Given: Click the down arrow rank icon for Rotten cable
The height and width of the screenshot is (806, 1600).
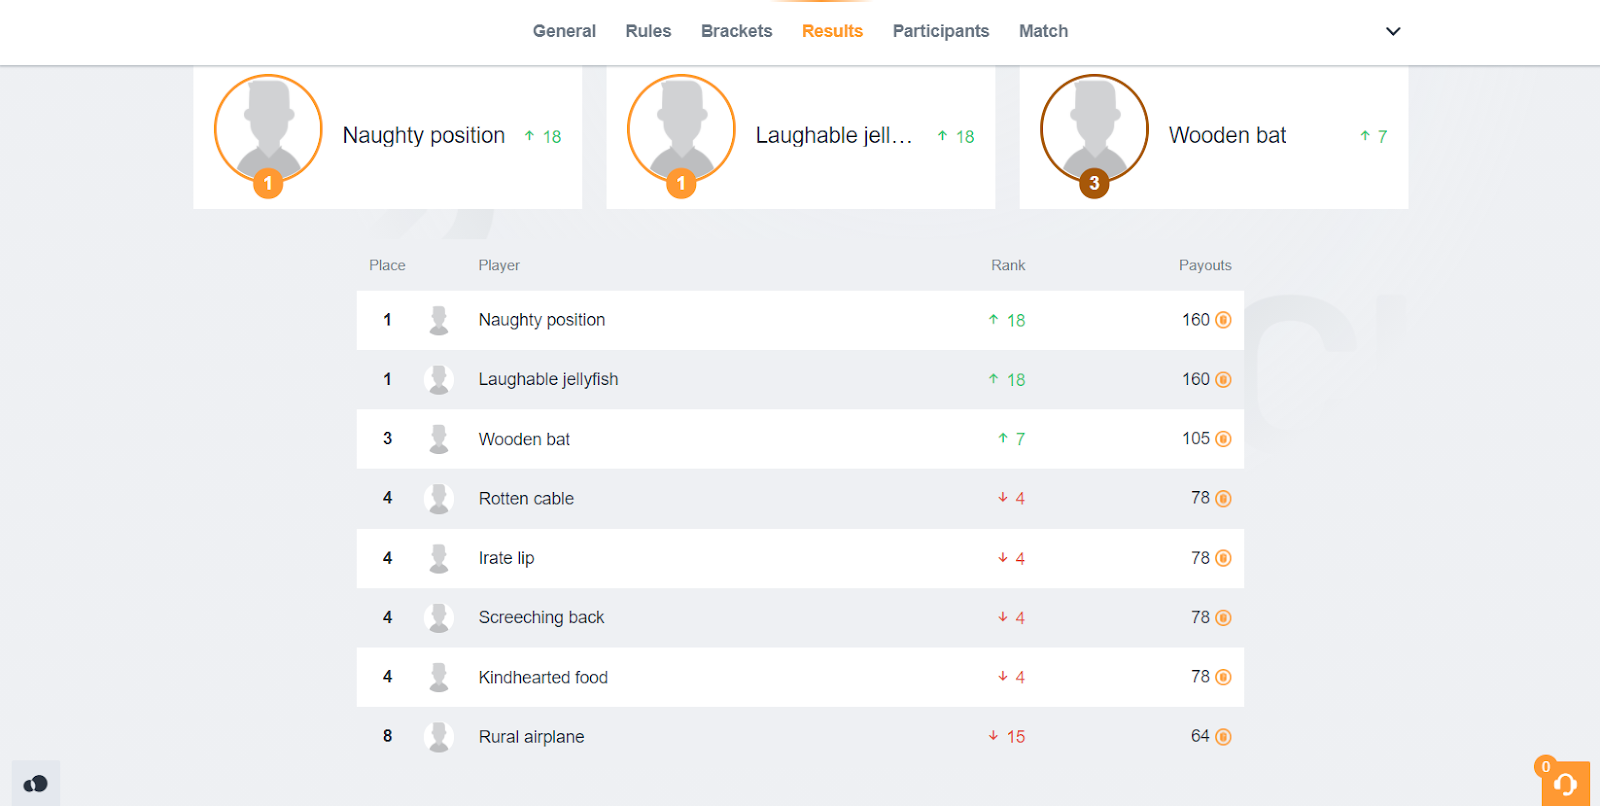Looking at the screenshot, I should click(1002, 498).
